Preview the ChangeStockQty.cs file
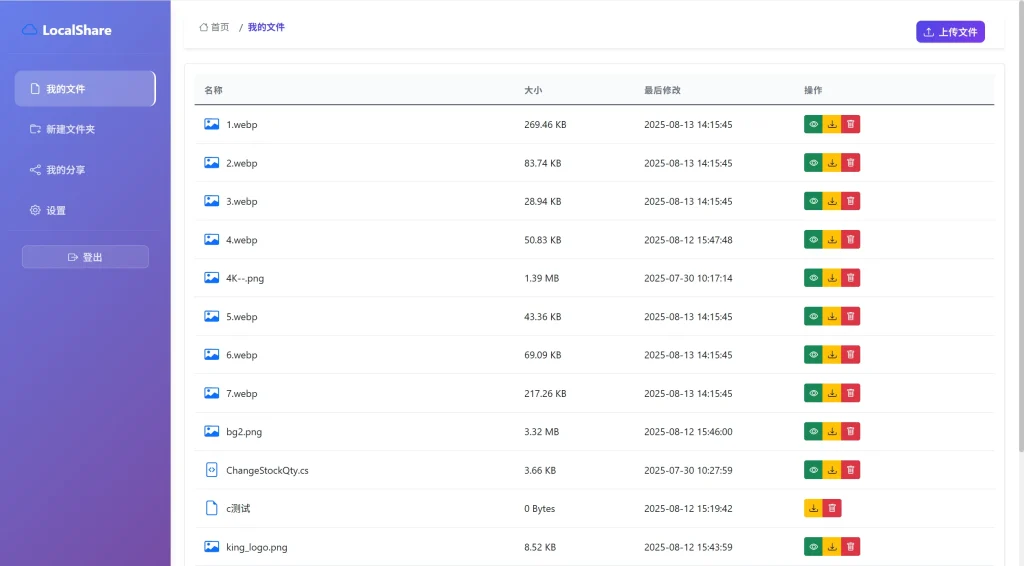1024x566 pixels. pos(813,469)
